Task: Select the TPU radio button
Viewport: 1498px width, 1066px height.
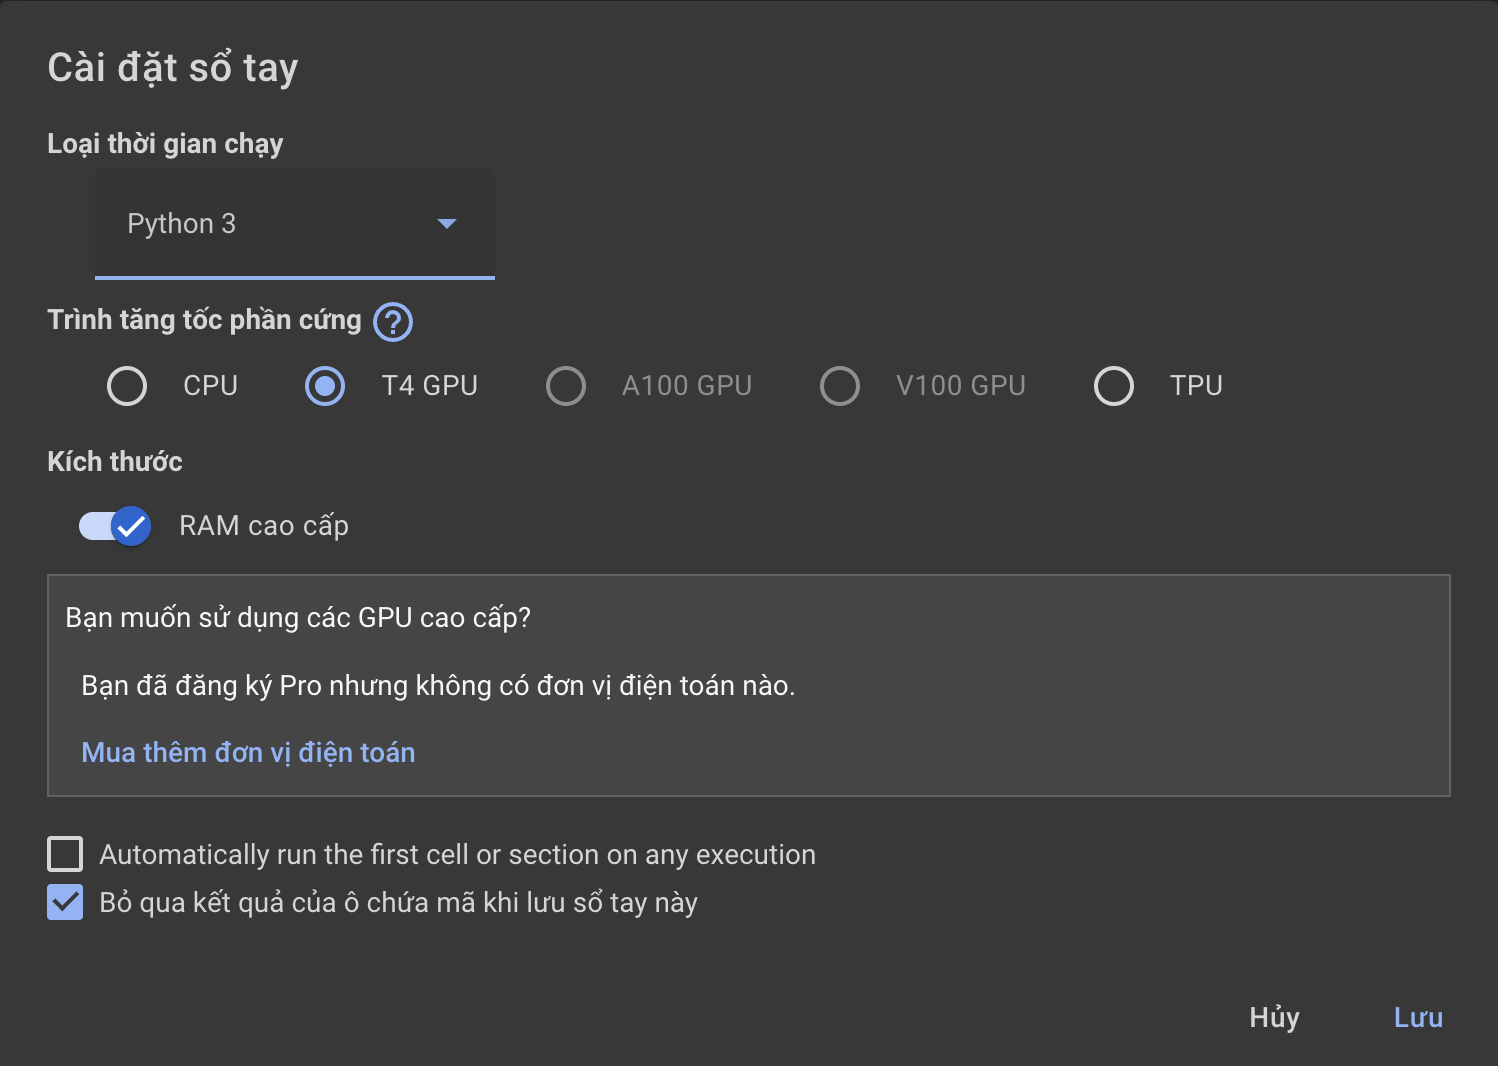Action: pos(1114,386)
